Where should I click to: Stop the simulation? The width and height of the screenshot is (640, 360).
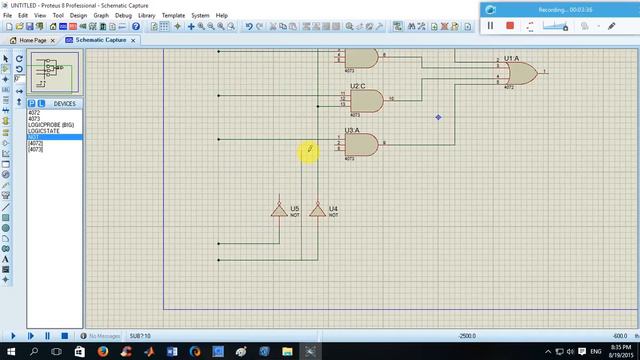click(x=64, y=336)
